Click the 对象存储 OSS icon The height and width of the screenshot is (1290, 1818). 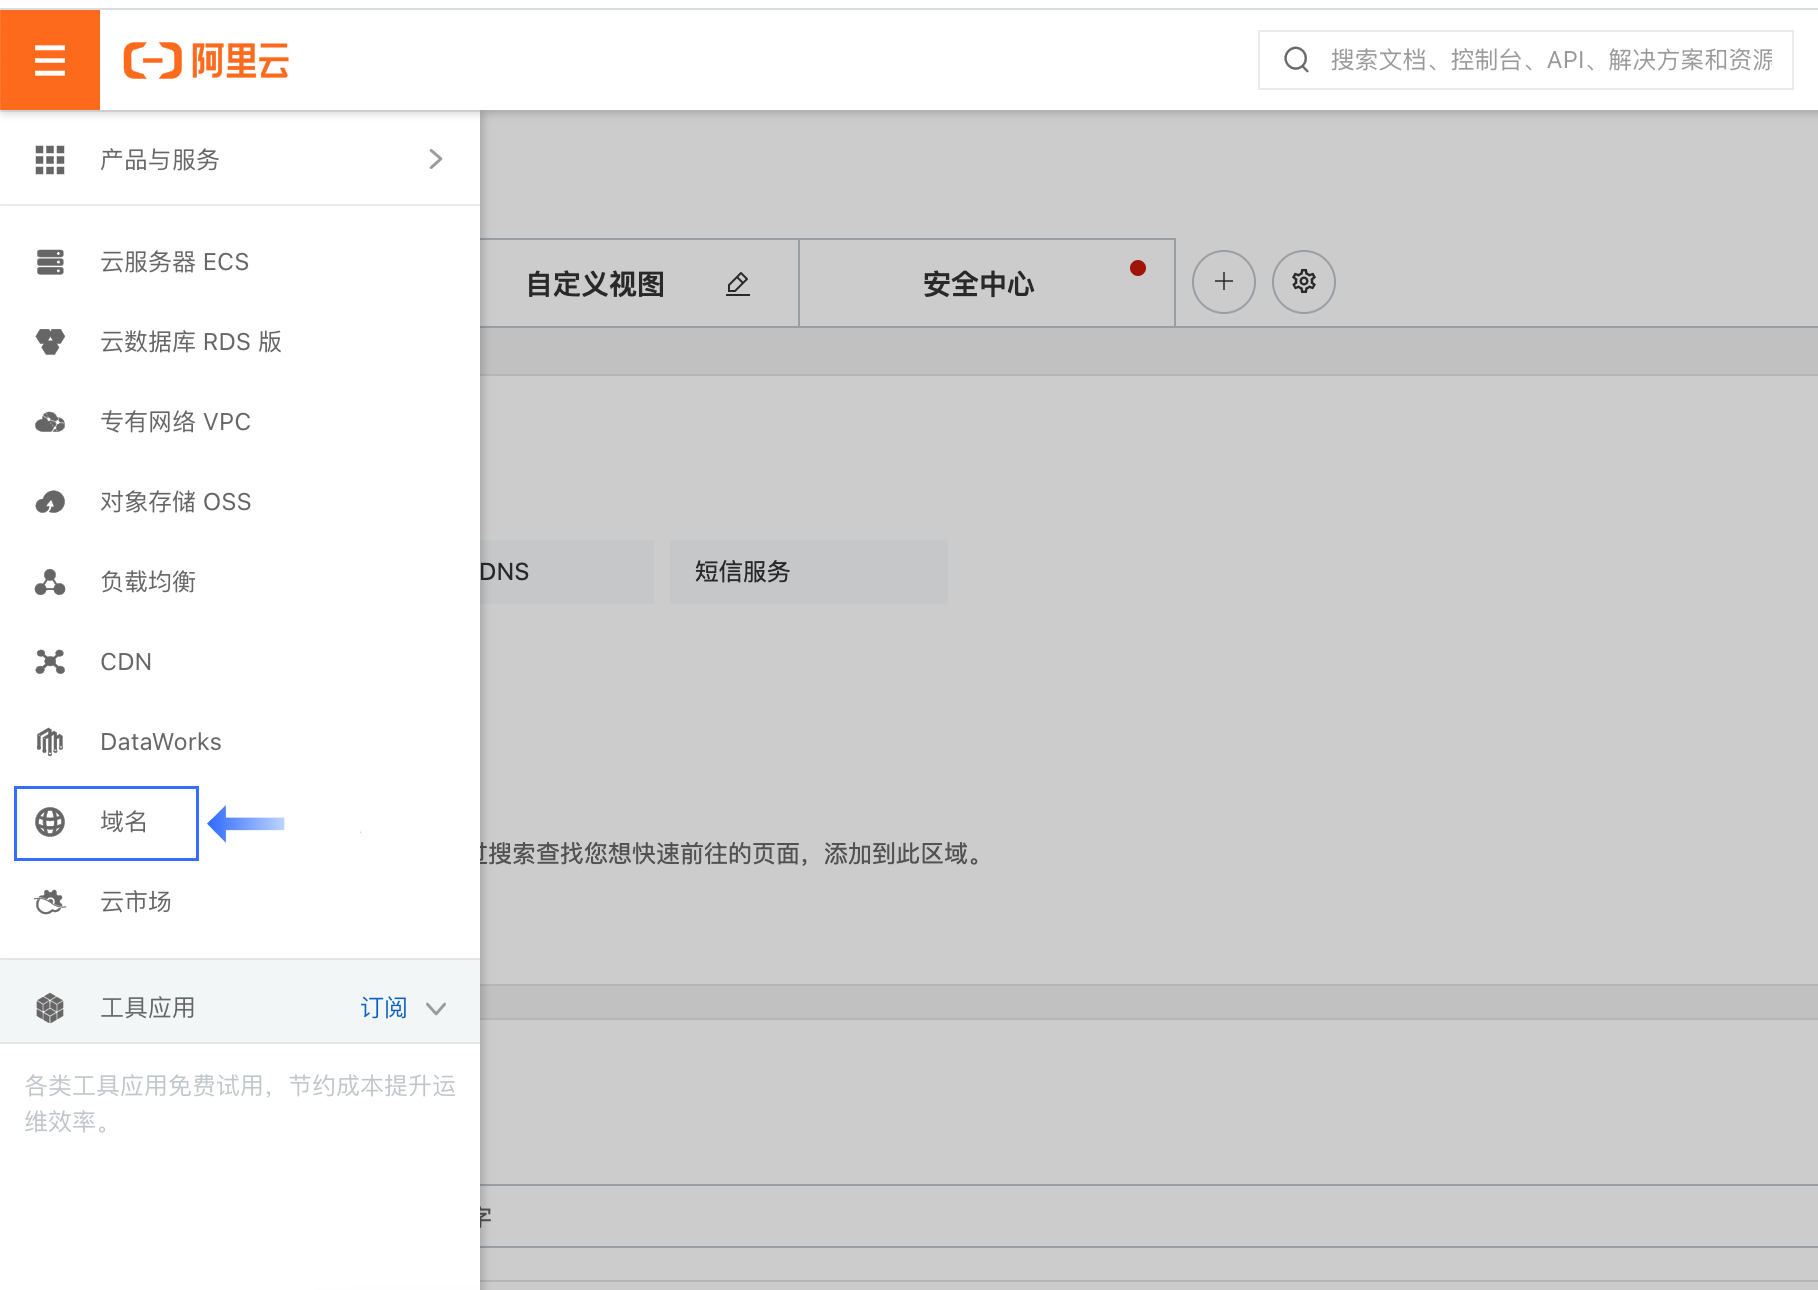pos(50,502)
